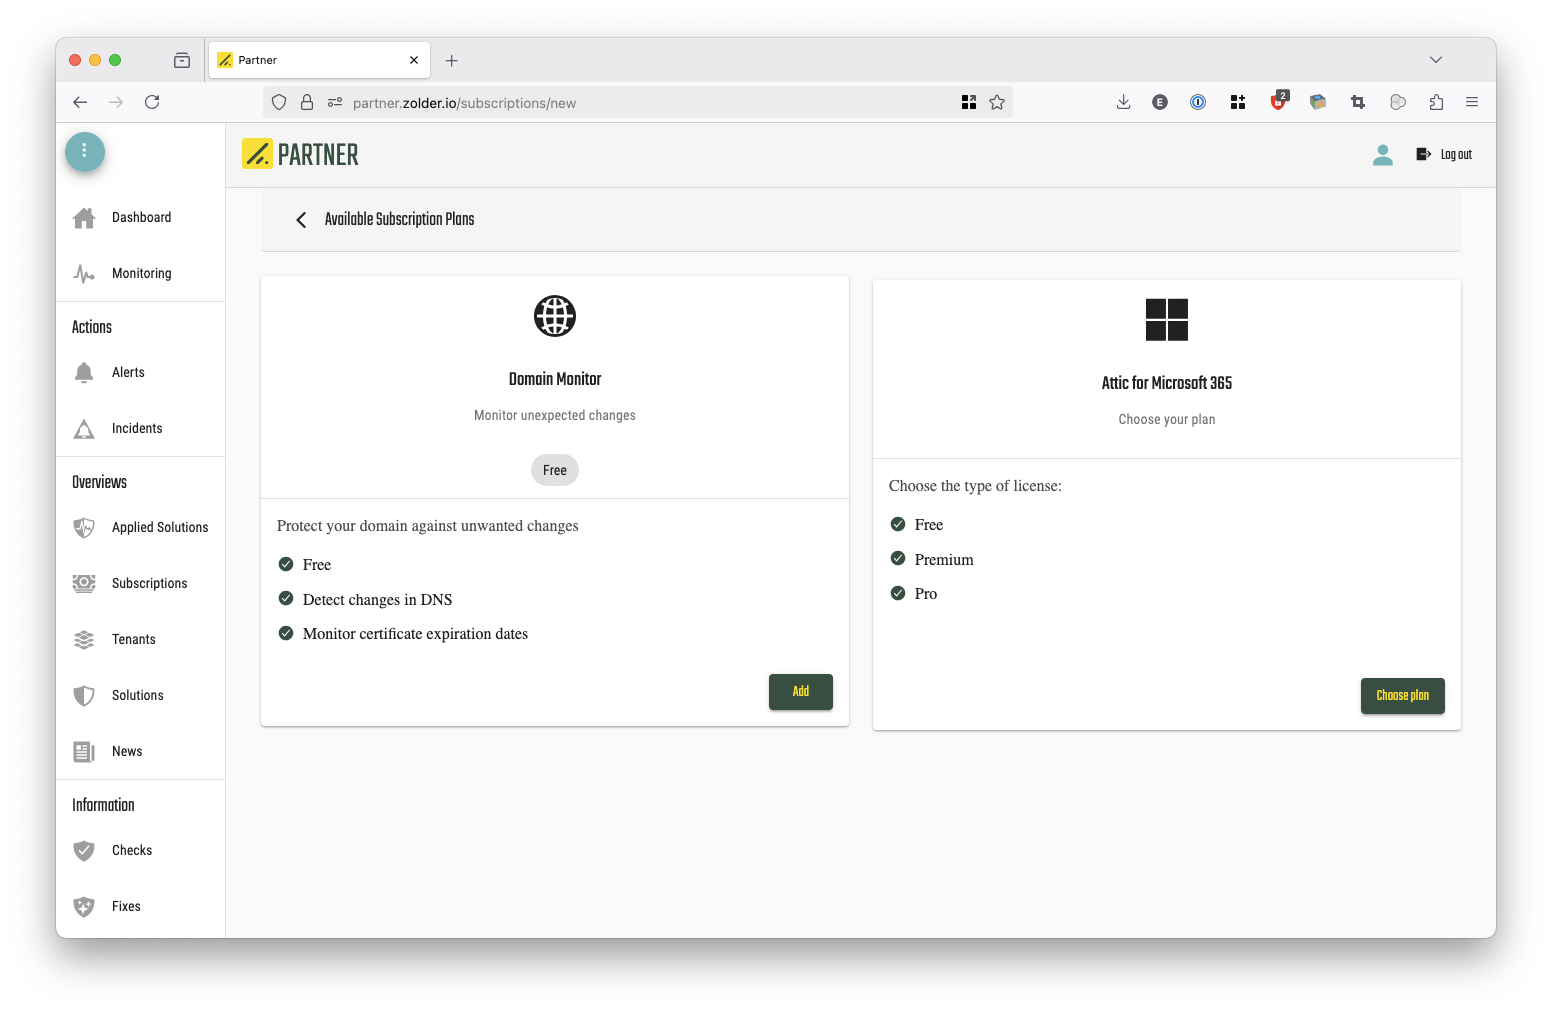Open the browser hamburger menu
This screenshot has height=1012, width=1552.
click(1471, 102)
